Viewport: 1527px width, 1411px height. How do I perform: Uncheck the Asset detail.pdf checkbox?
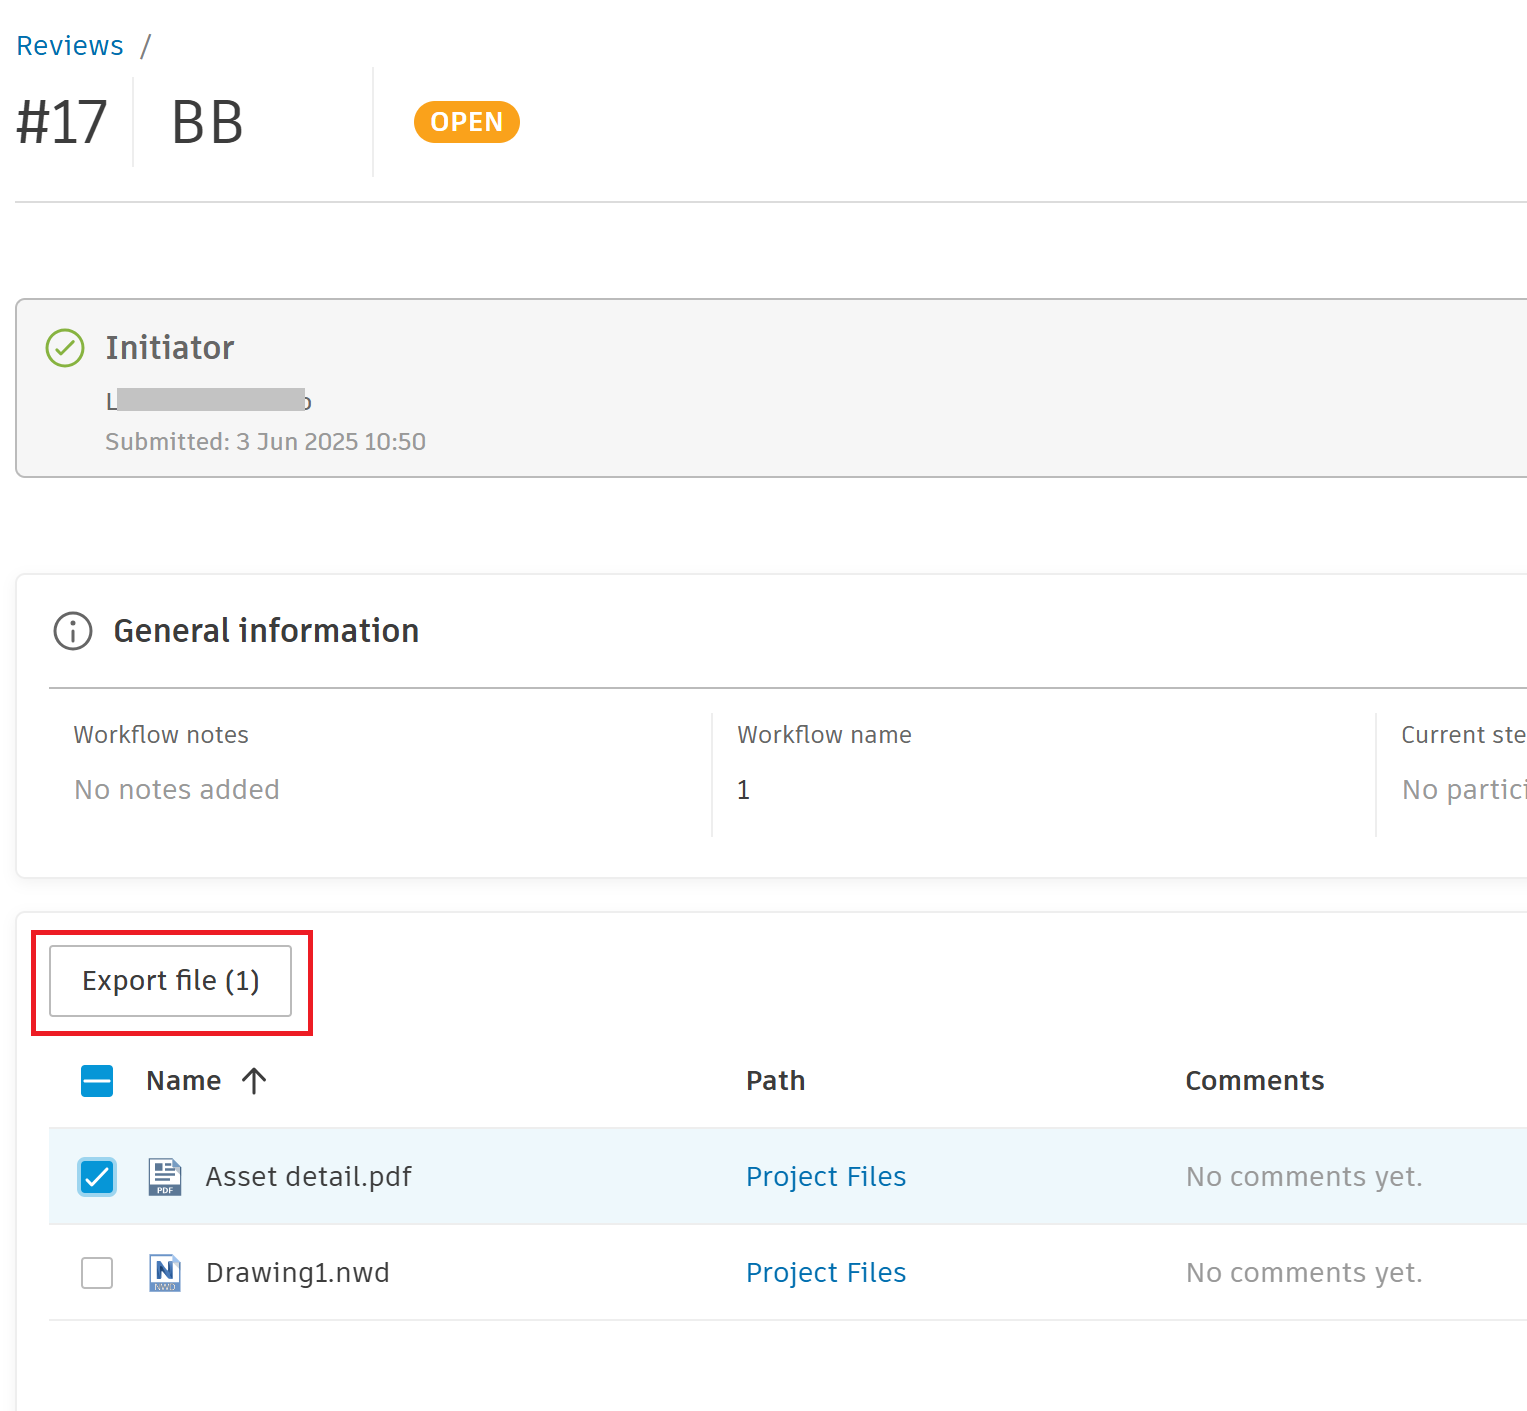click(97, 1177)
